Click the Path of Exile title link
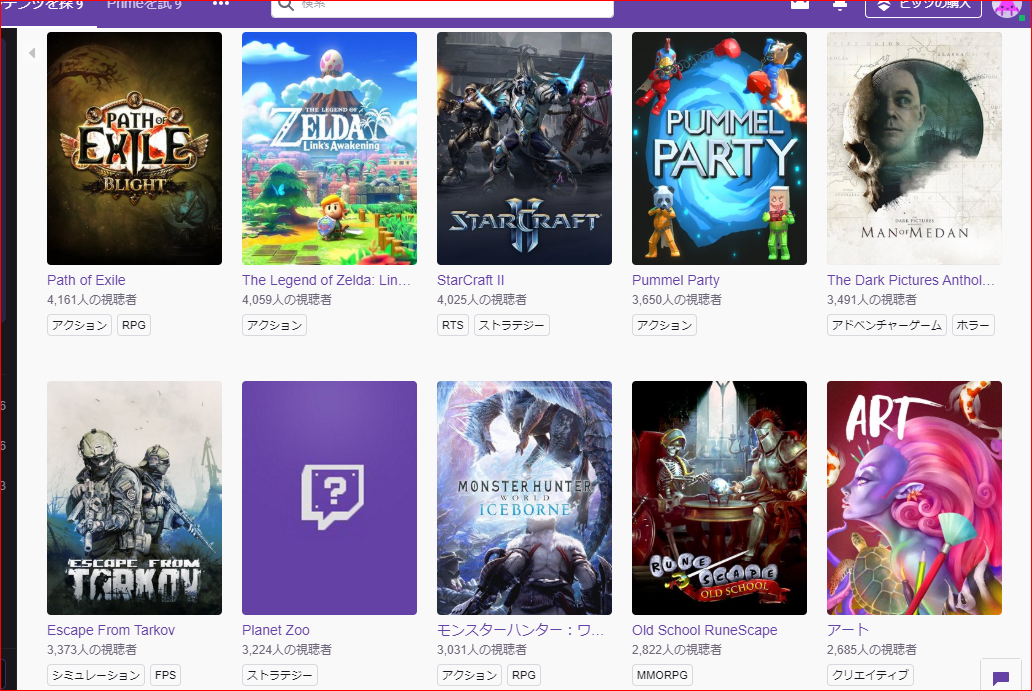Viewport: 1032px width, 691px height. point(86,280)
